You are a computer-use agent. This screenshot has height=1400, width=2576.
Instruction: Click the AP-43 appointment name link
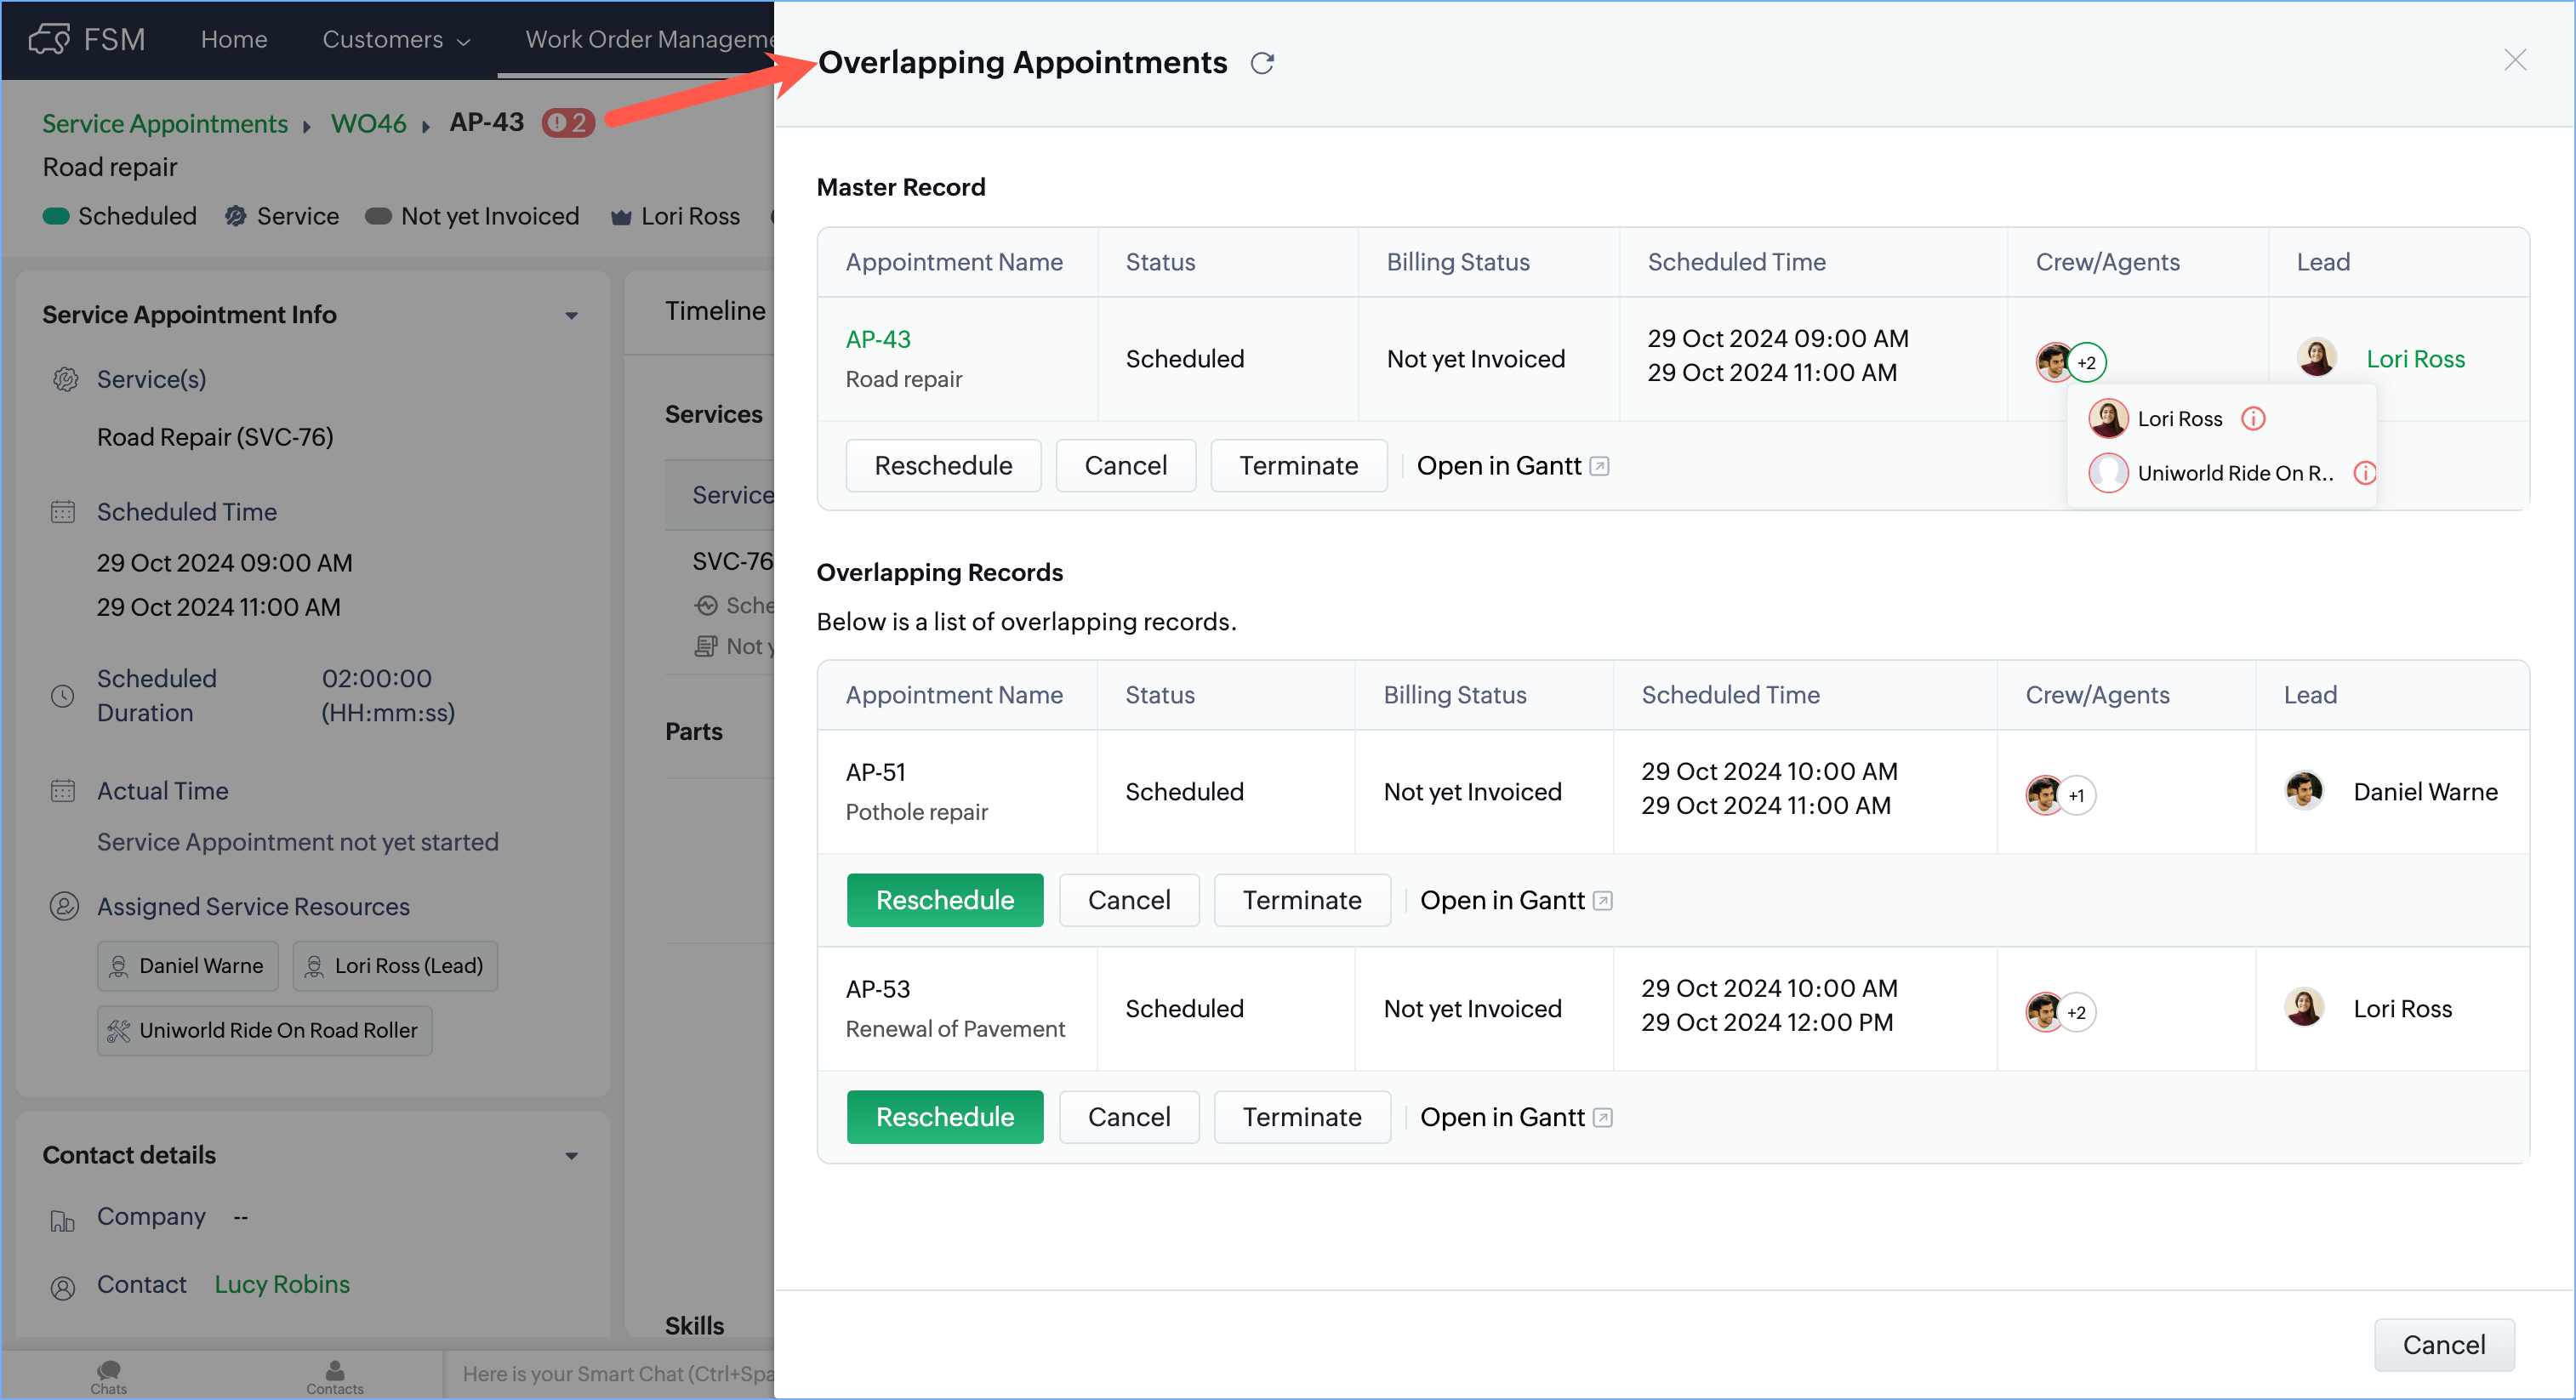point(878,339)
